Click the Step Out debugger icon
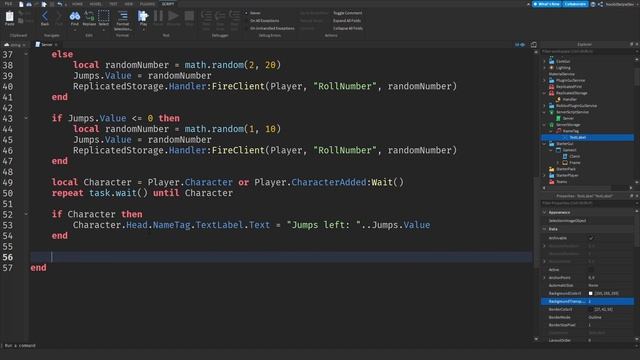The height and width of the screenshot is (360, 640). click(x=234, y=16)
